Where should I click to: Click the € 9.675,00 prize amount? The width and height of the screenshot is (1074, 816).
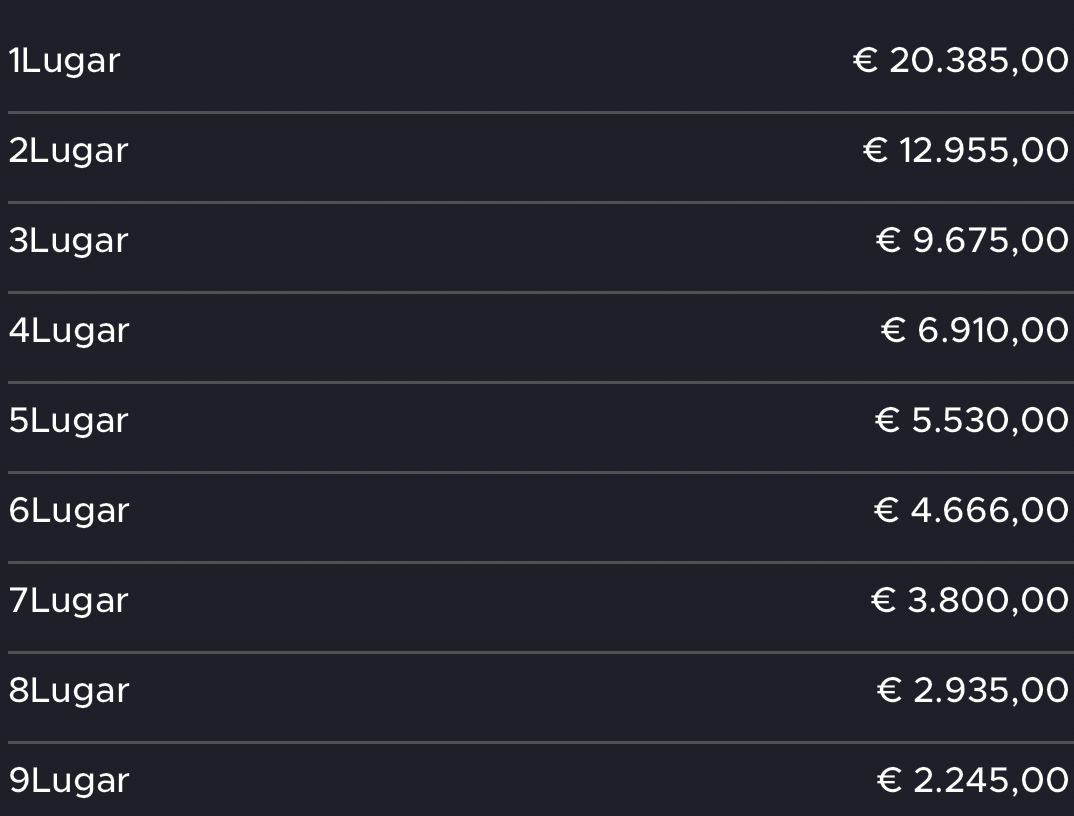coord(972,240)
